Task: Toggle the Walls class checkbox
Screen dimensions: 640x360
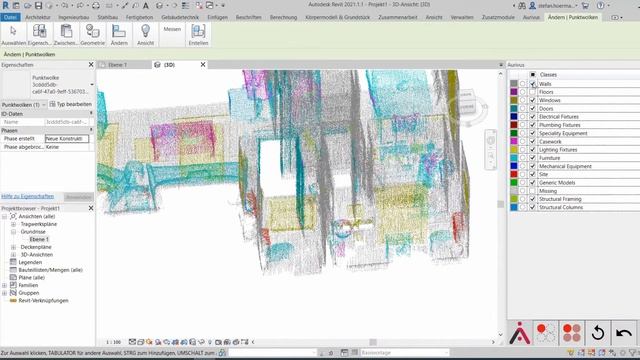Action: coord(532,84)
